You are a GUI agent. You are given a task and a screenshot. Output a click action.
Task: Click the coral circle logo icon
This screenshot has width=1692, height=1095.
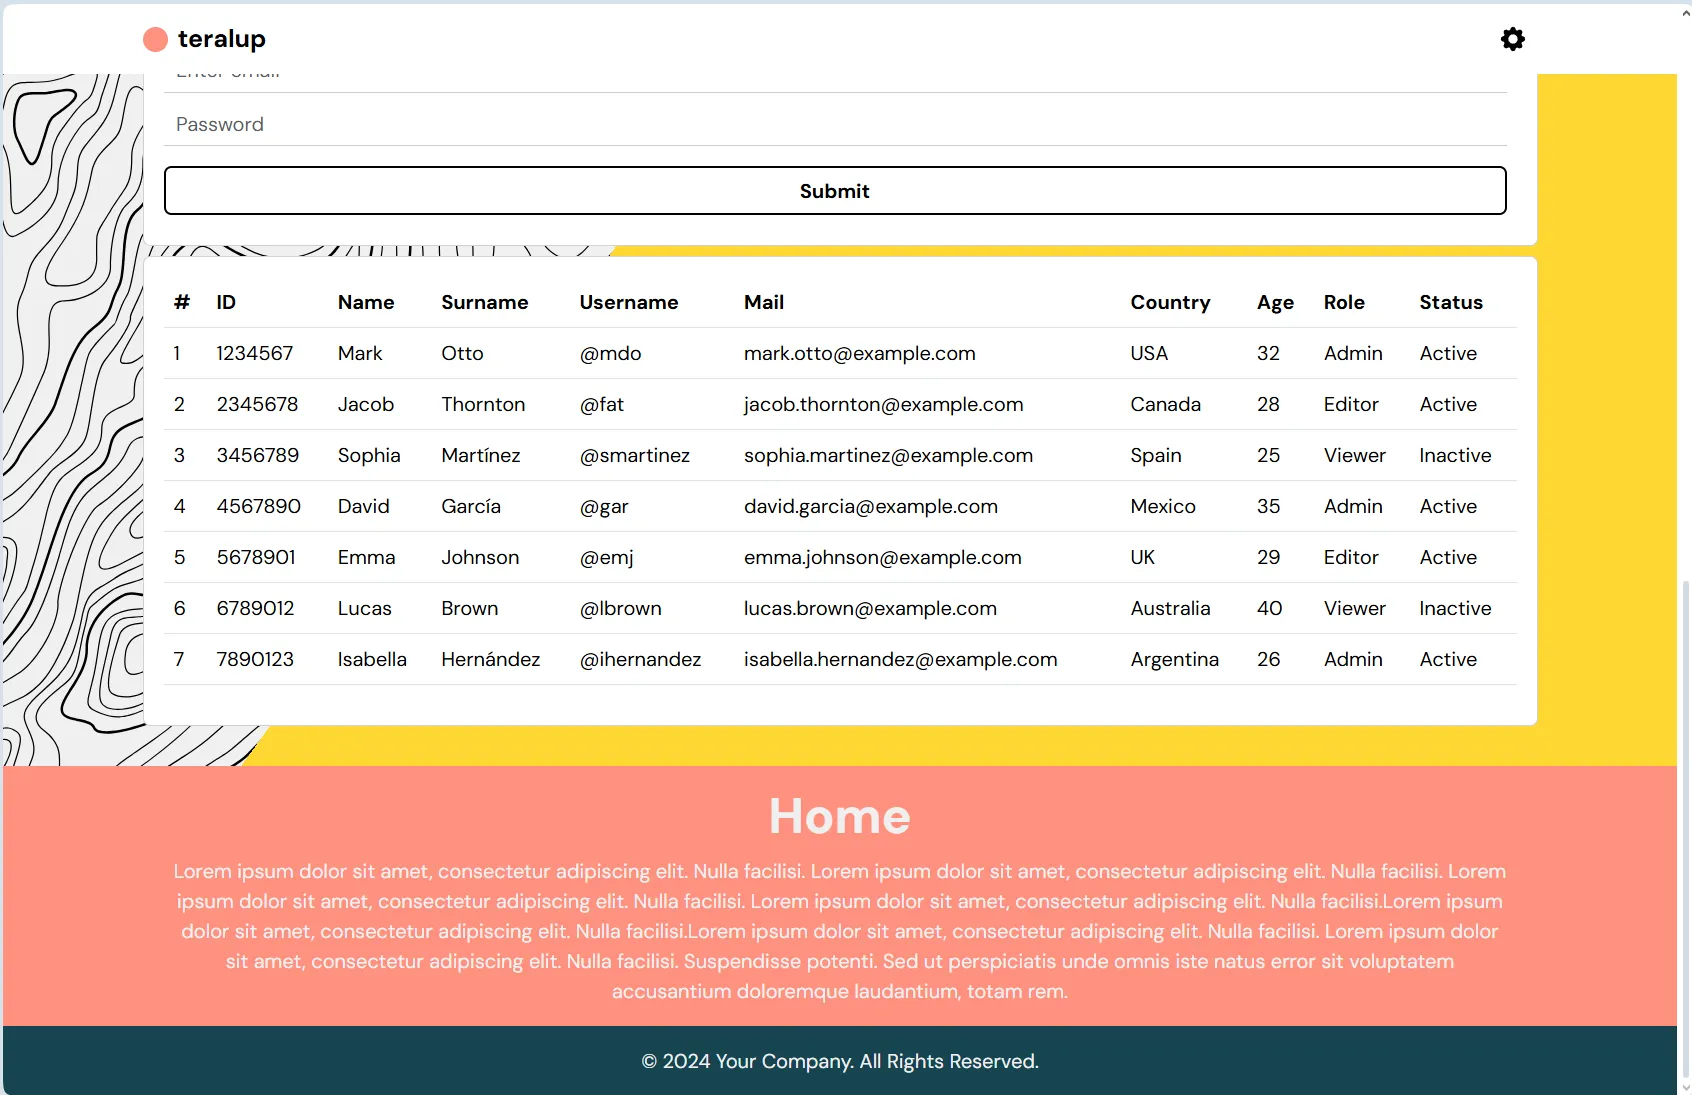155,39
